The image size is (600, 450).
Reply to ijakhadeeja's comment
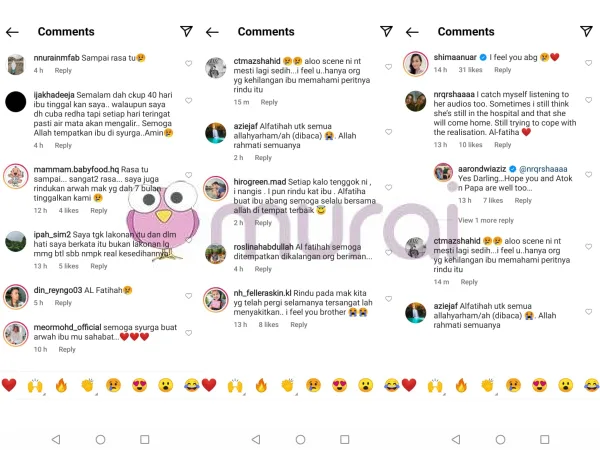click(63, 145)
